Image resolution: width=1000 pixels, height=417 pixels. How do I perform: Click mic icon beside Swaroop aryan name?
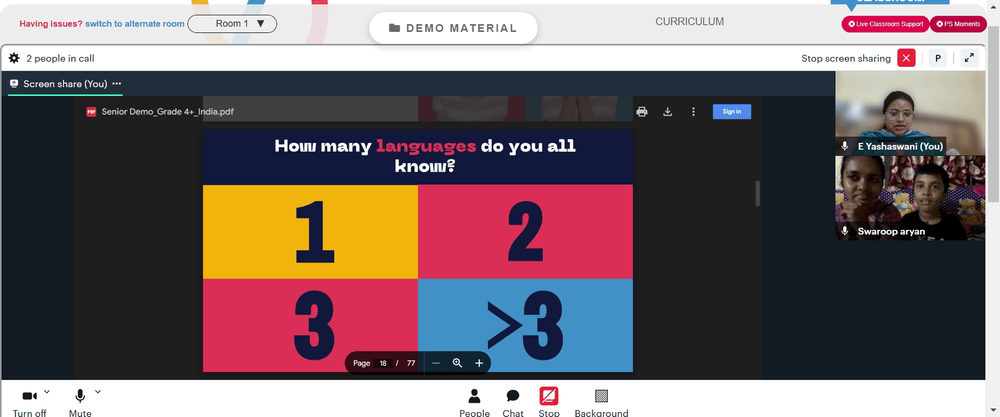845,231
